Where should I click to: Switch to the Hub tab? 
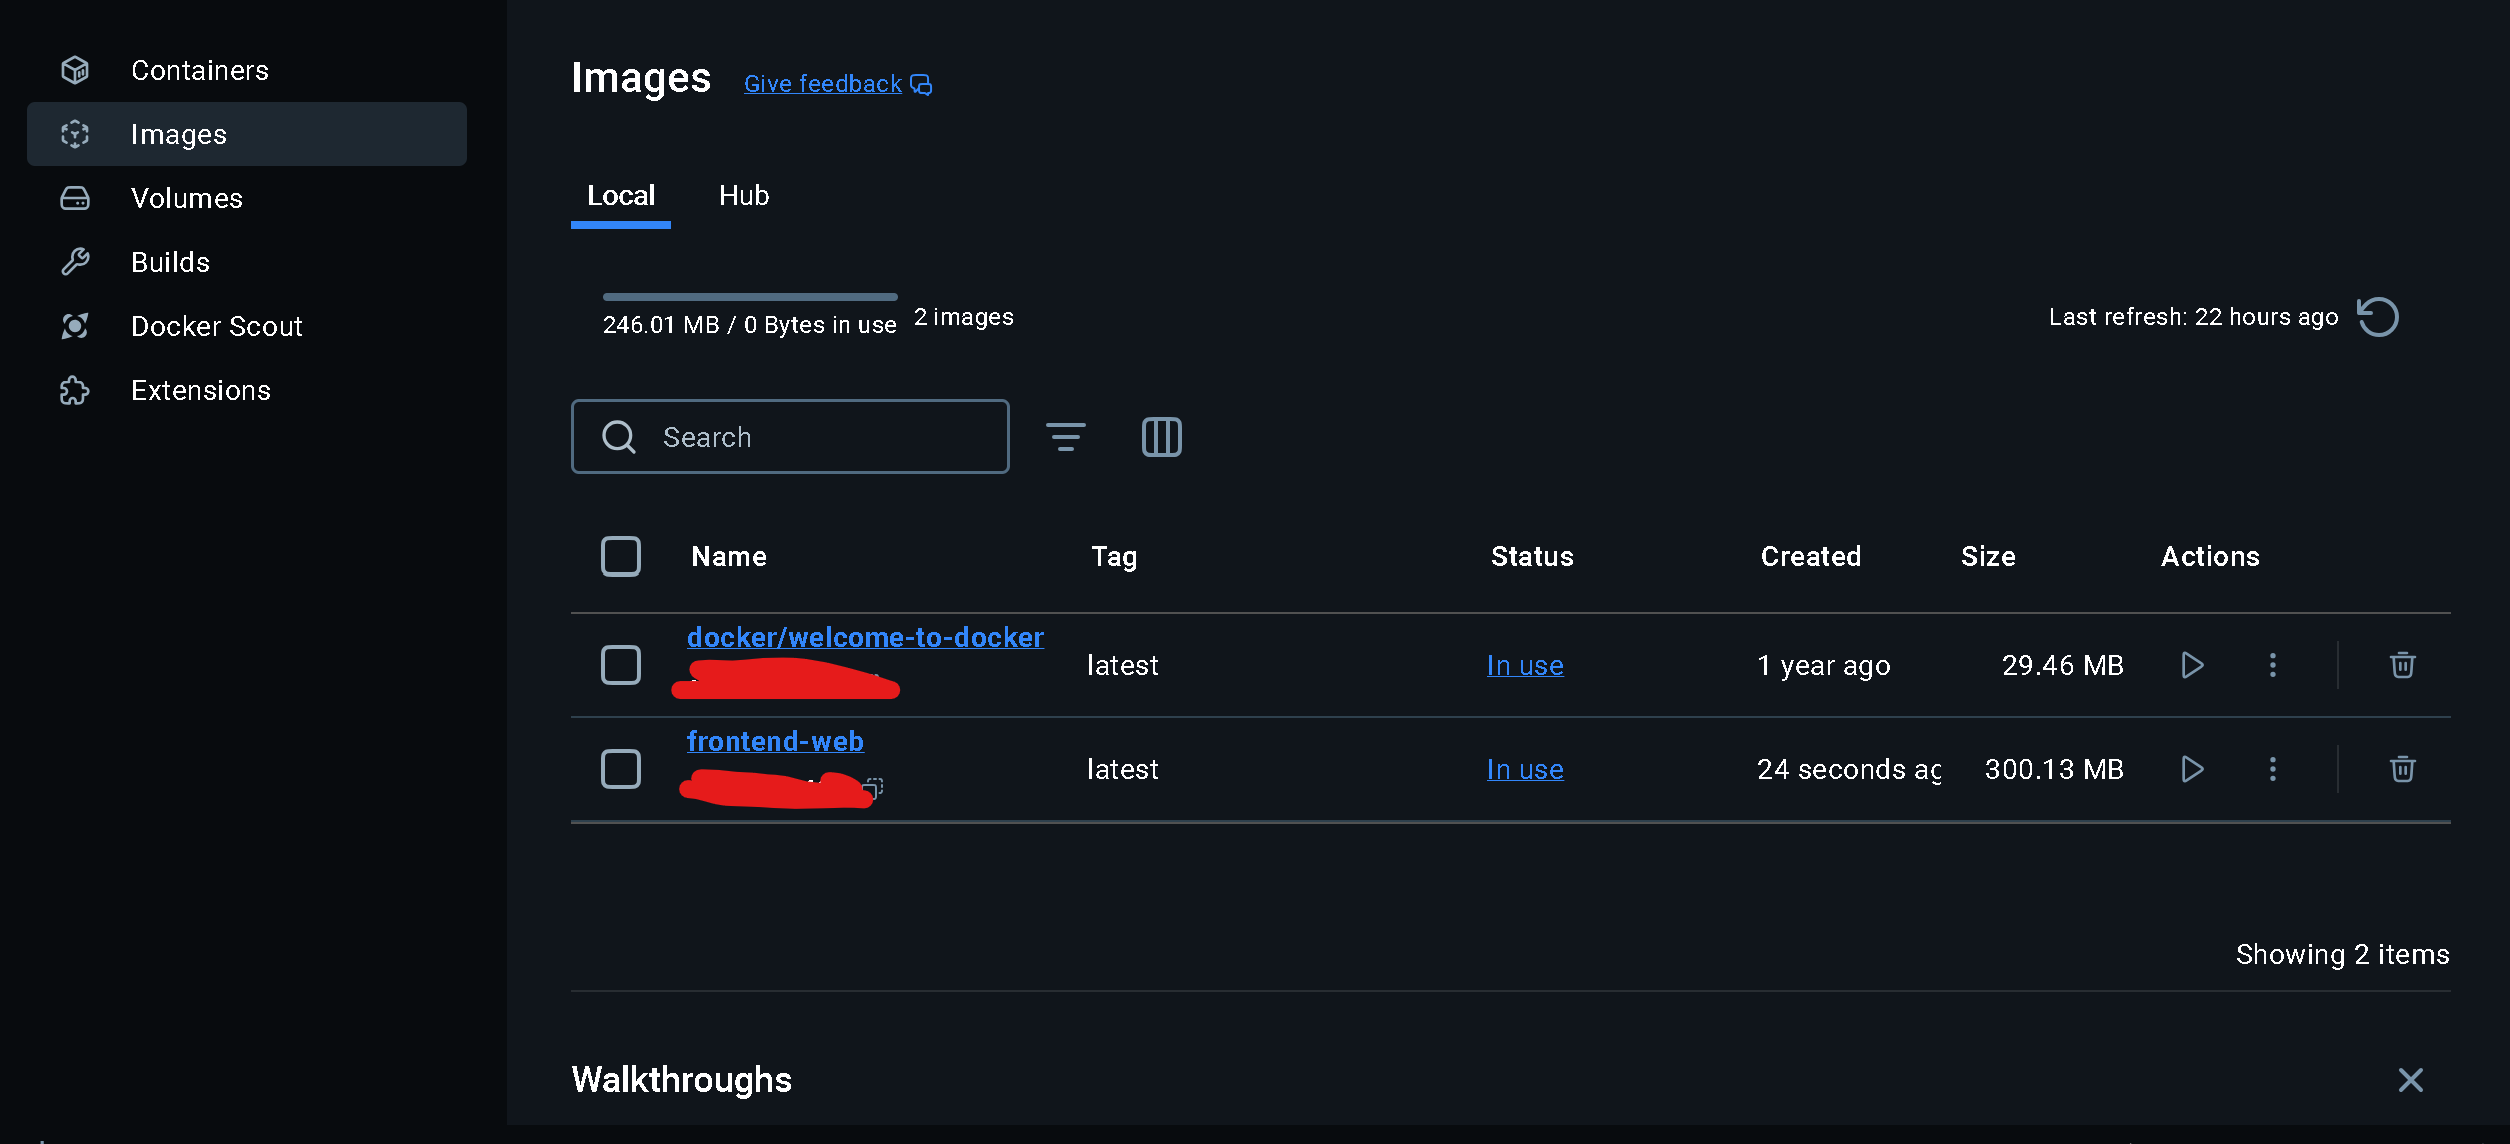744,196
